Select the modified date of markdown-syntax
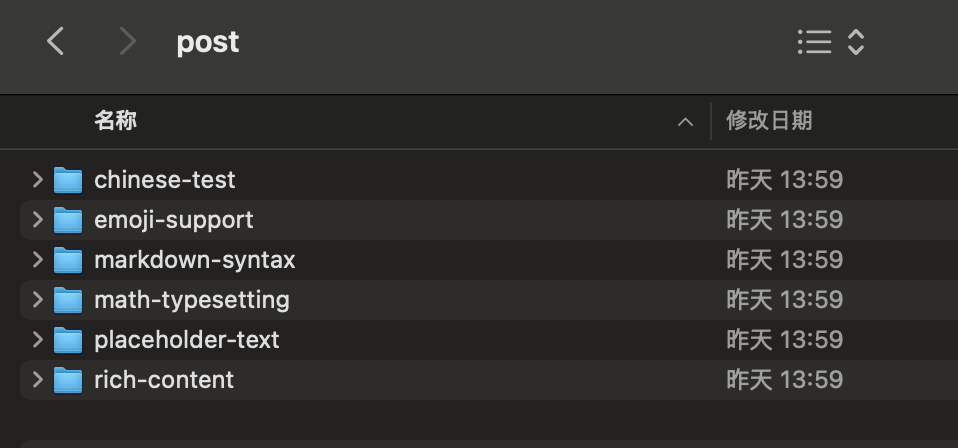Viewport: 958px width, 448px height. coord(784,260)
